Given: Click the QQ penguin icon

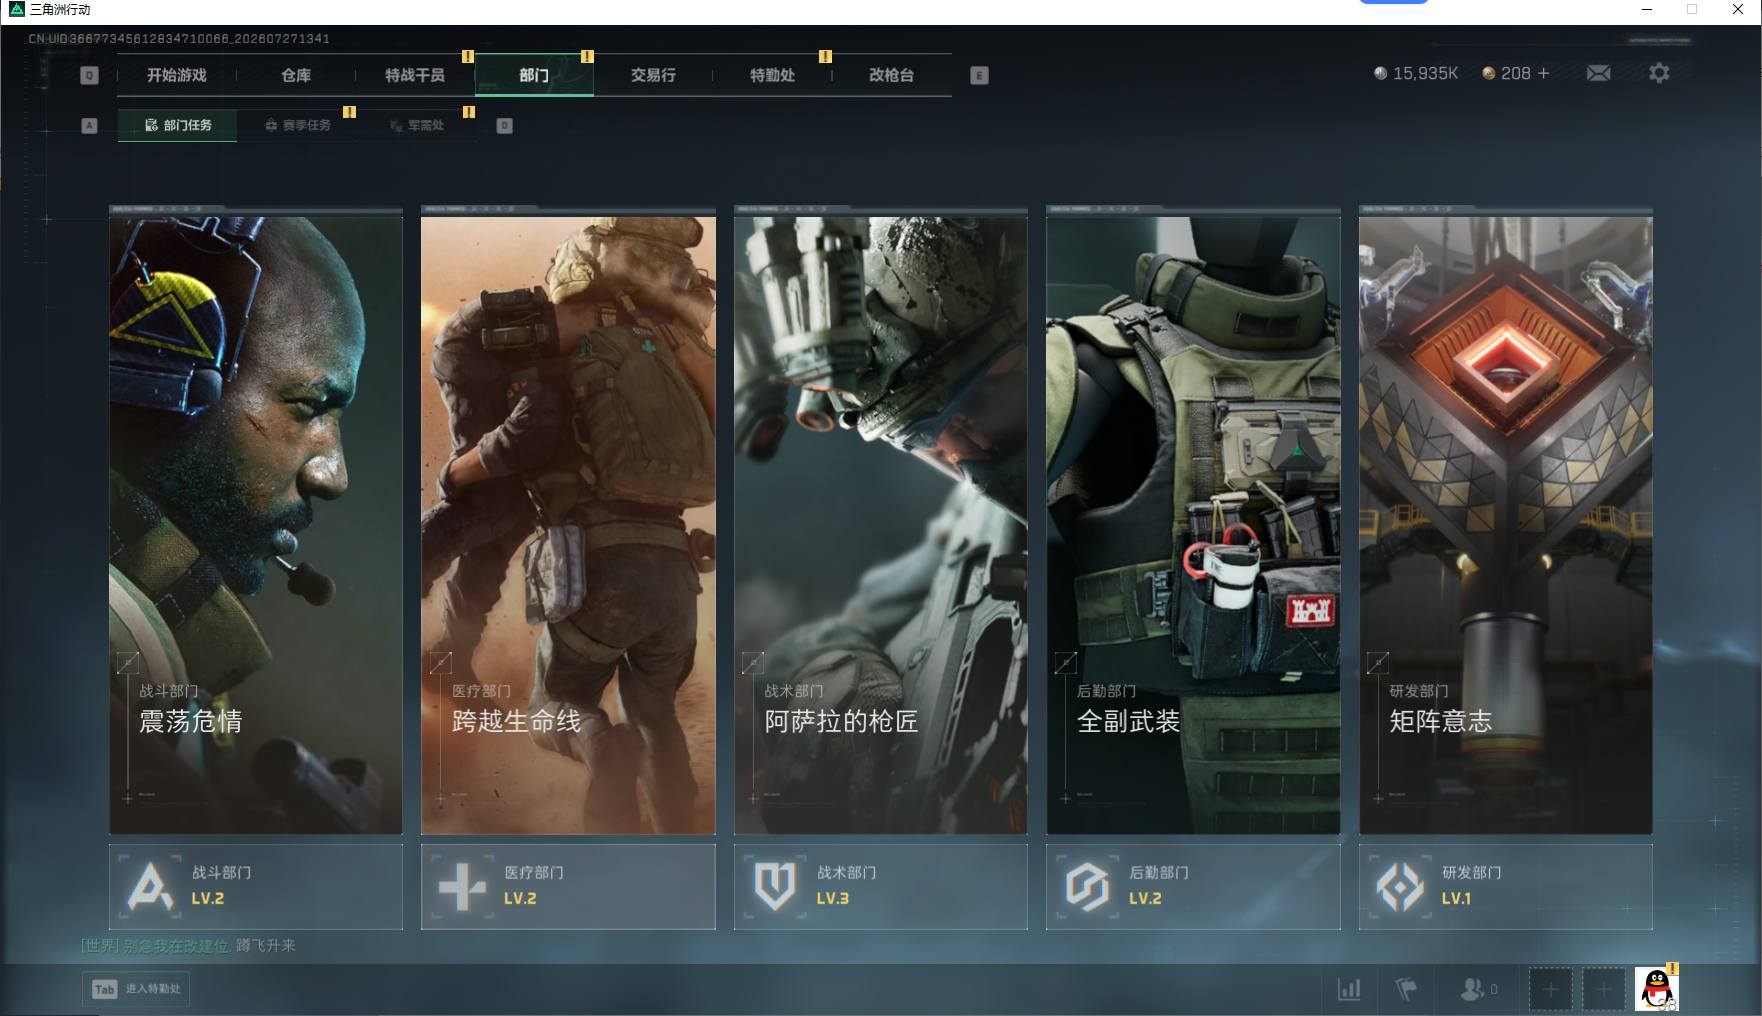Looking at the screenshot, I should pyautogui.click(x=1656, y=989).
